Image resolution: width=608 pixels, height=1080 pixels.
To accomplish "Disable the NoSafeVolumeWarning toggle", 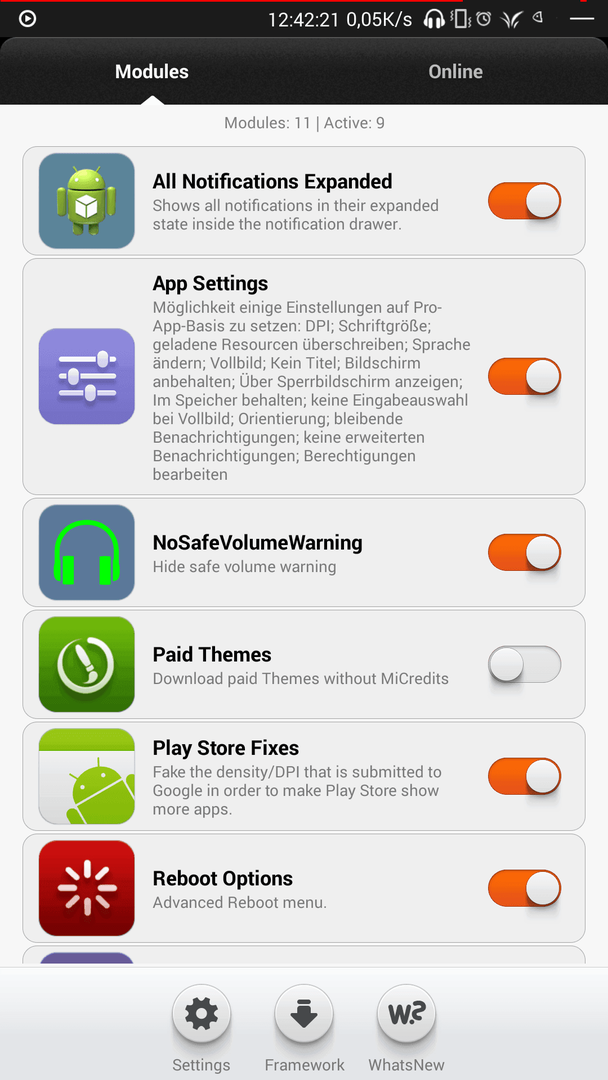I will click(525, 552).
